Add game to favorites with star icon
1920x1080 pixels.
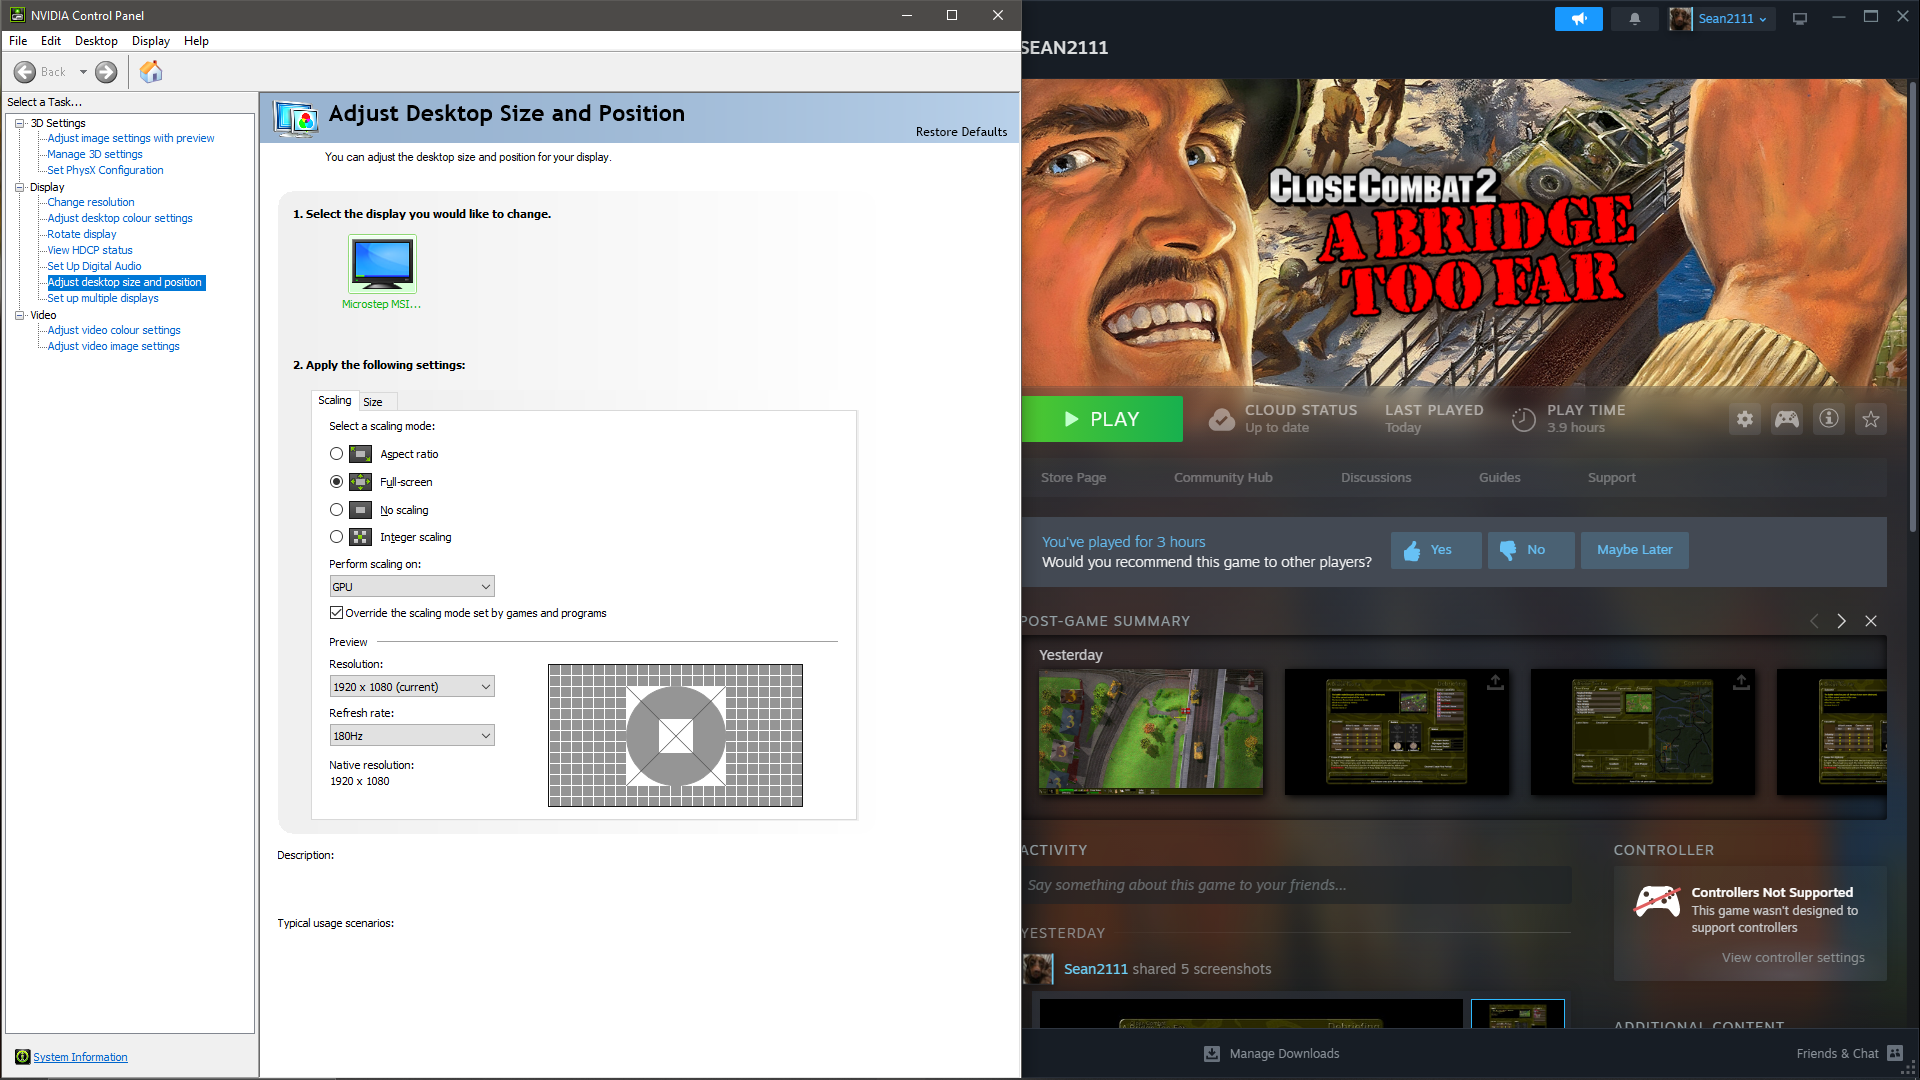1870,420
